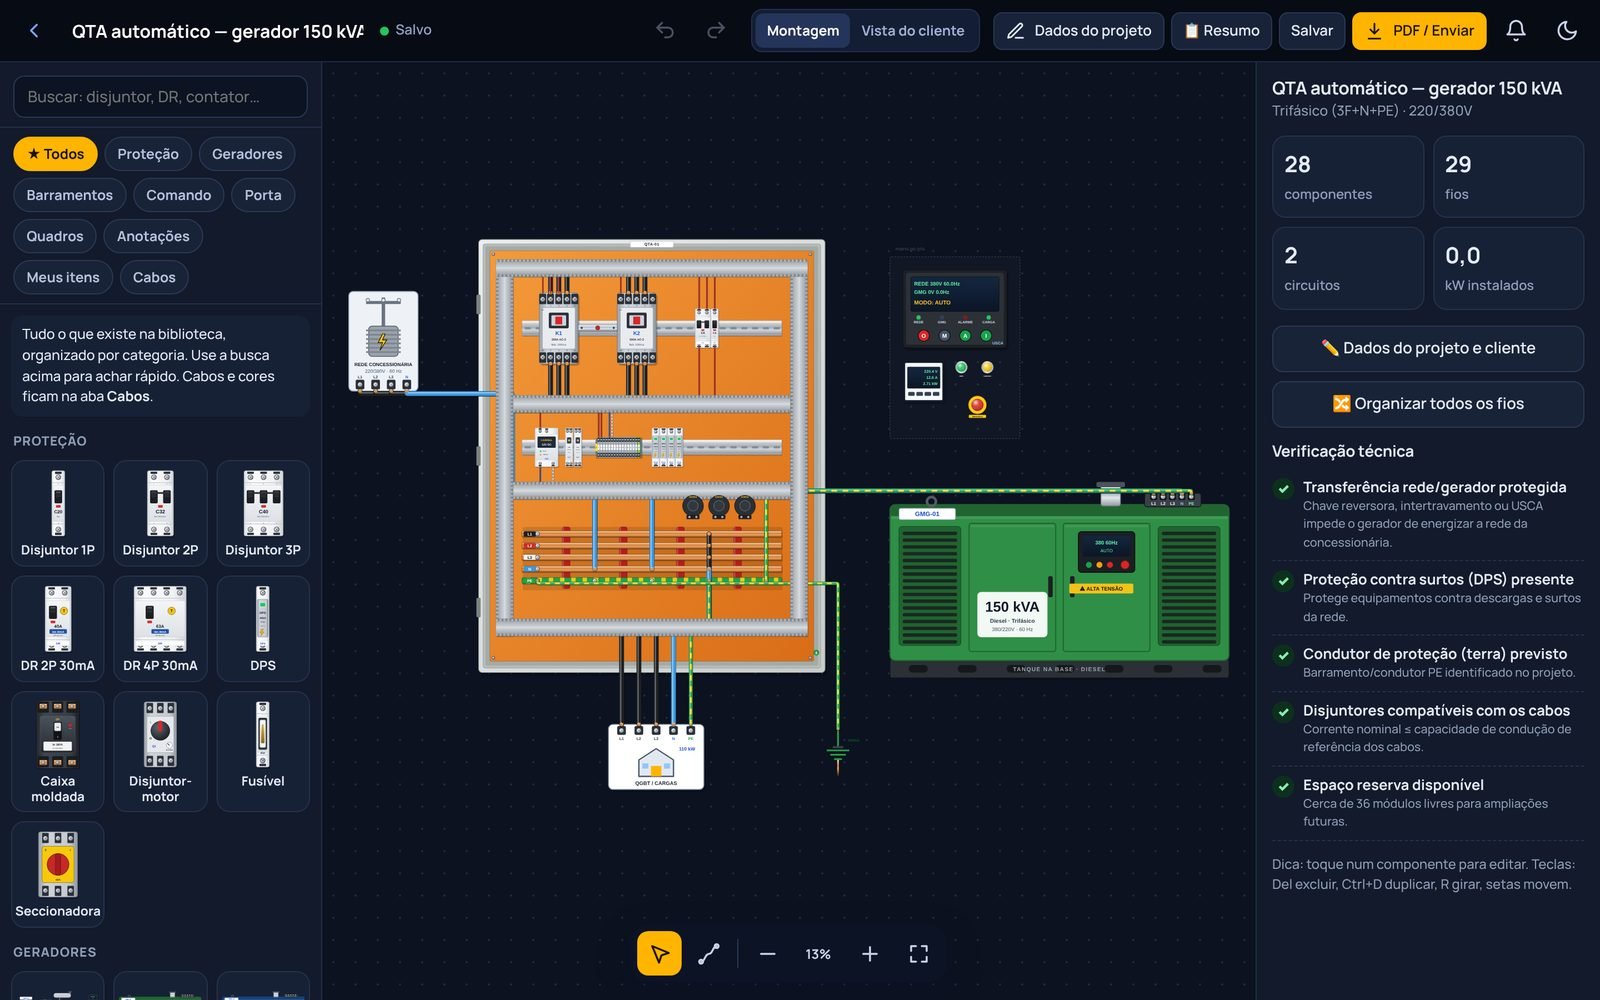Zoom out with the minus icon
This screenshot has height=1000, width=1600.
pos(767,954)
